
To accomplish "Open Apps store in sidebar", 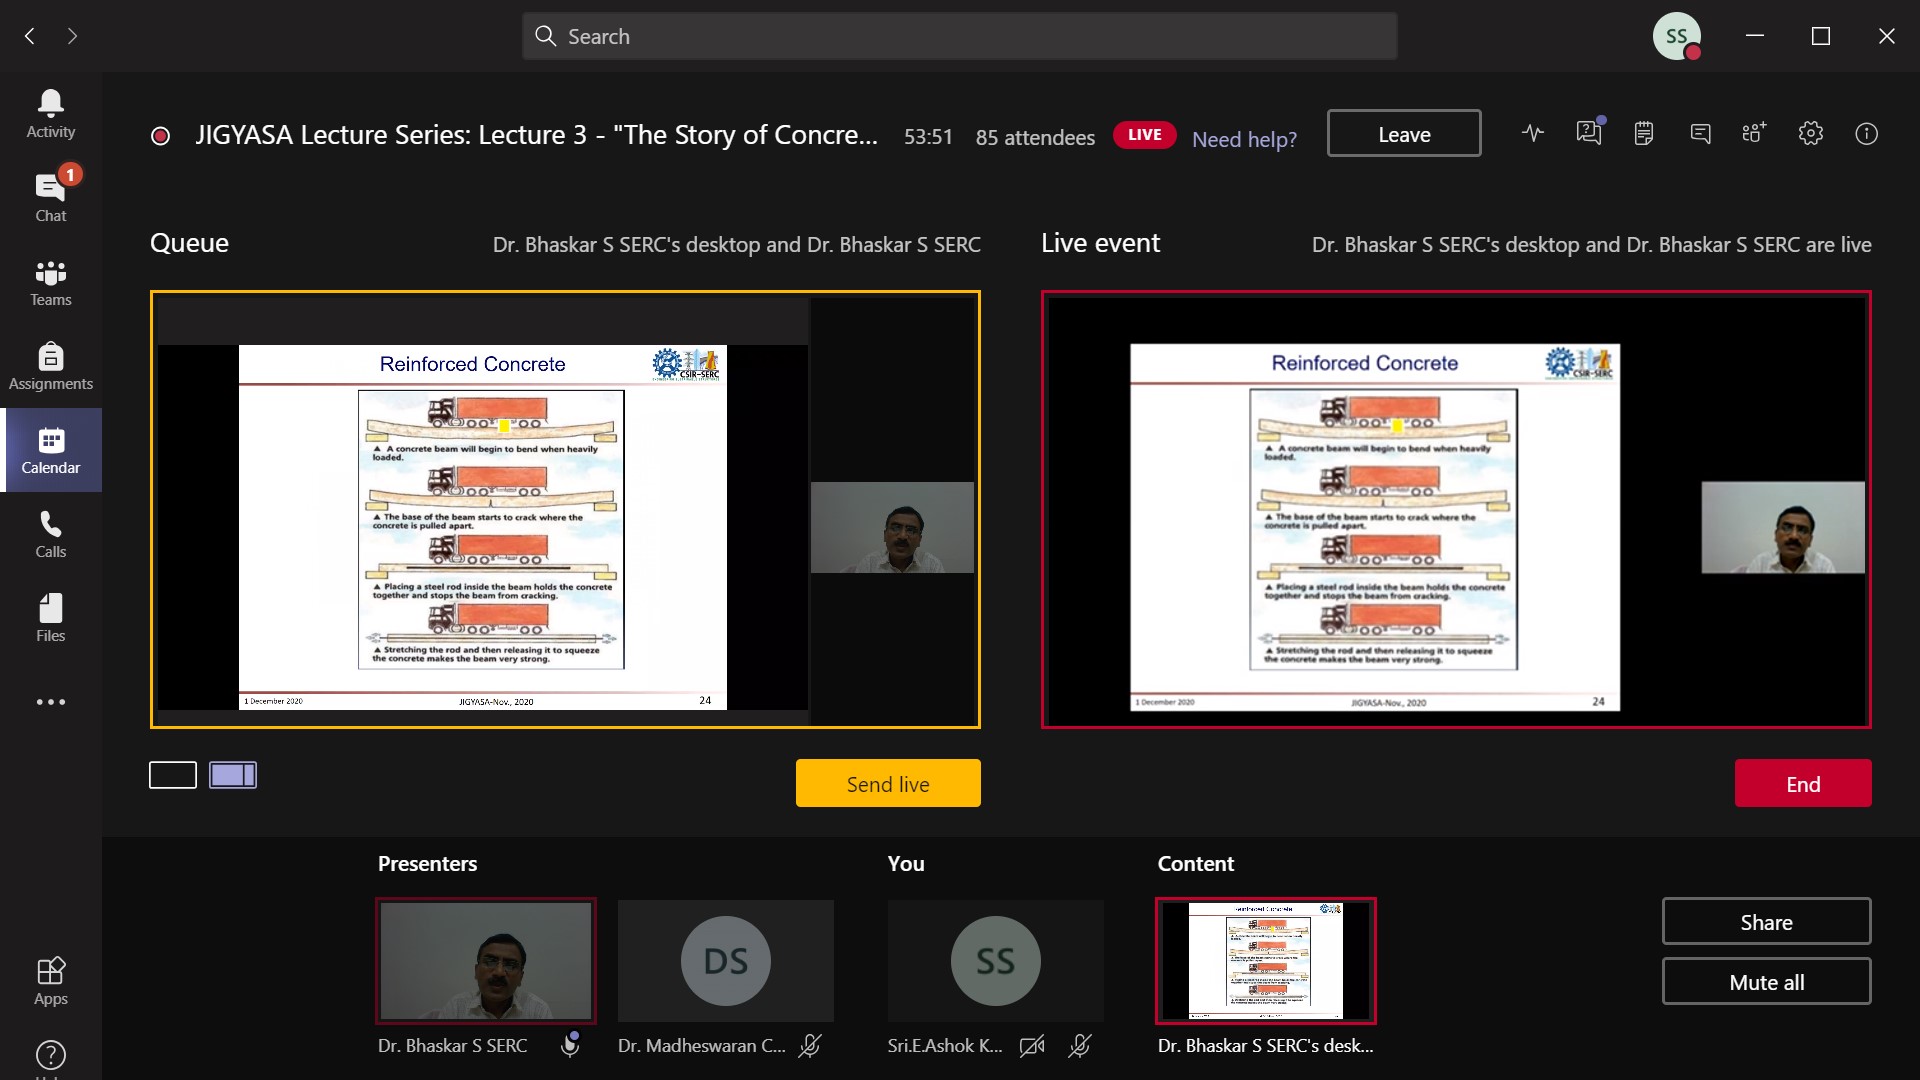I will coord(51,980).
